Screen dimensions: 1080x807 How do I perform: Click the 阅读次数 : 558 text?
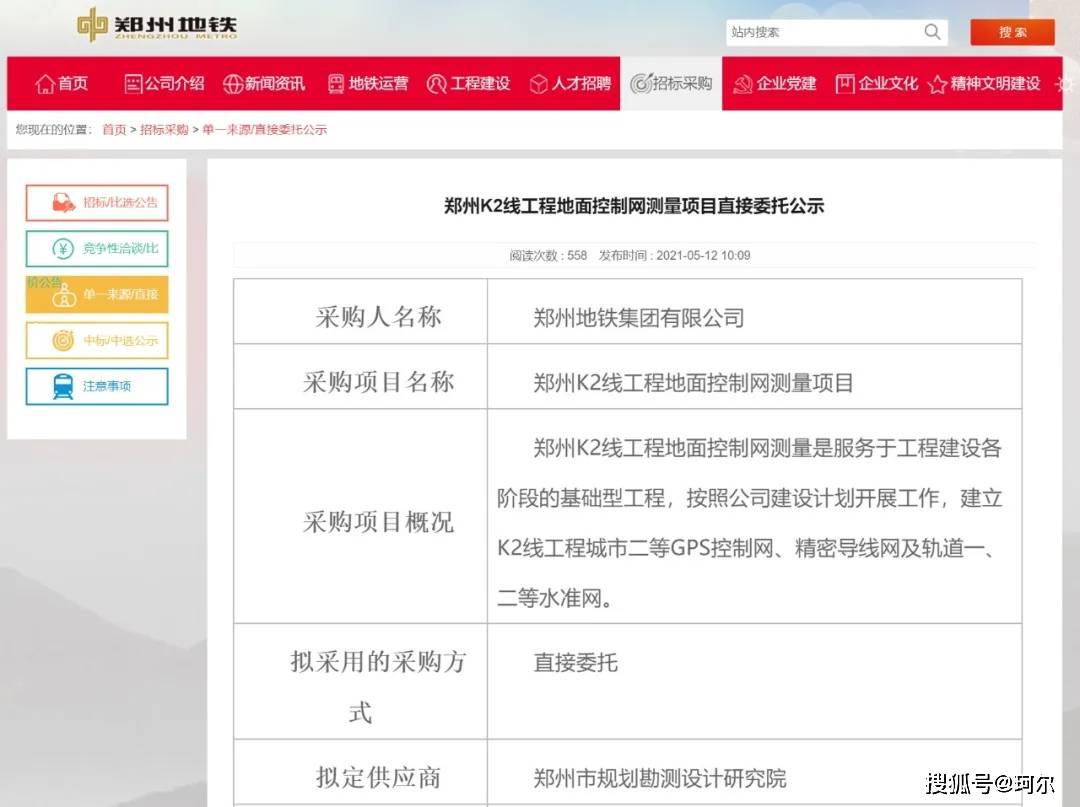point(548,255)
